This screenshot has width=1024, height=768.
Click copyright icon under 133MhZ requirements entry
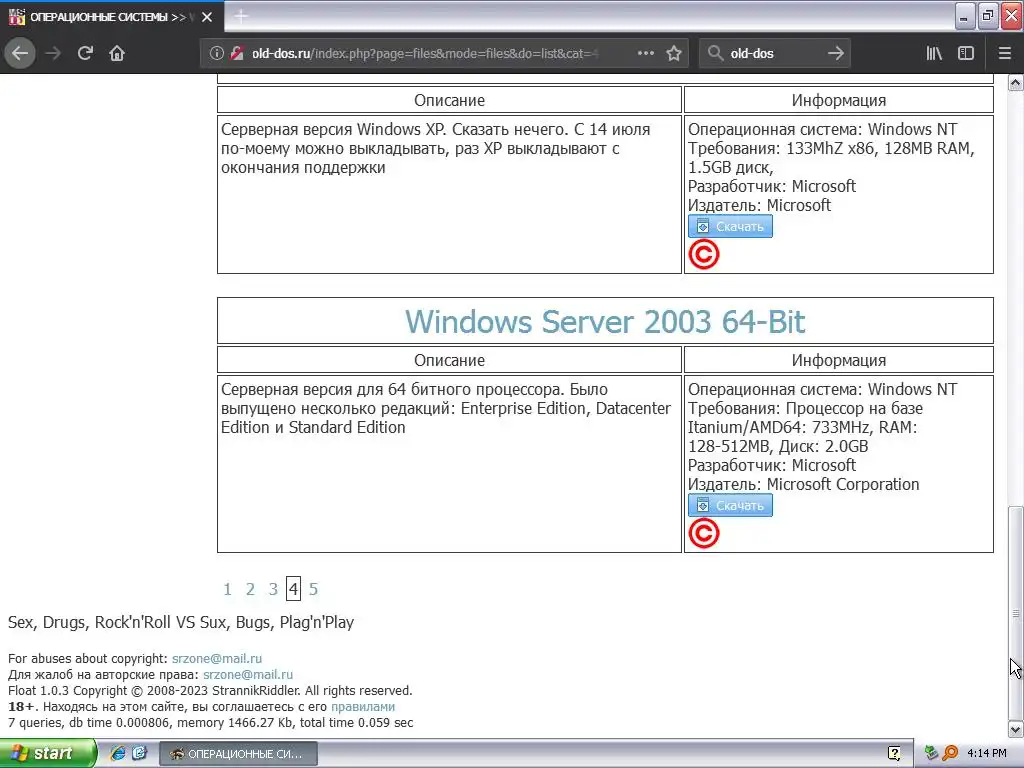click(703, 255)
